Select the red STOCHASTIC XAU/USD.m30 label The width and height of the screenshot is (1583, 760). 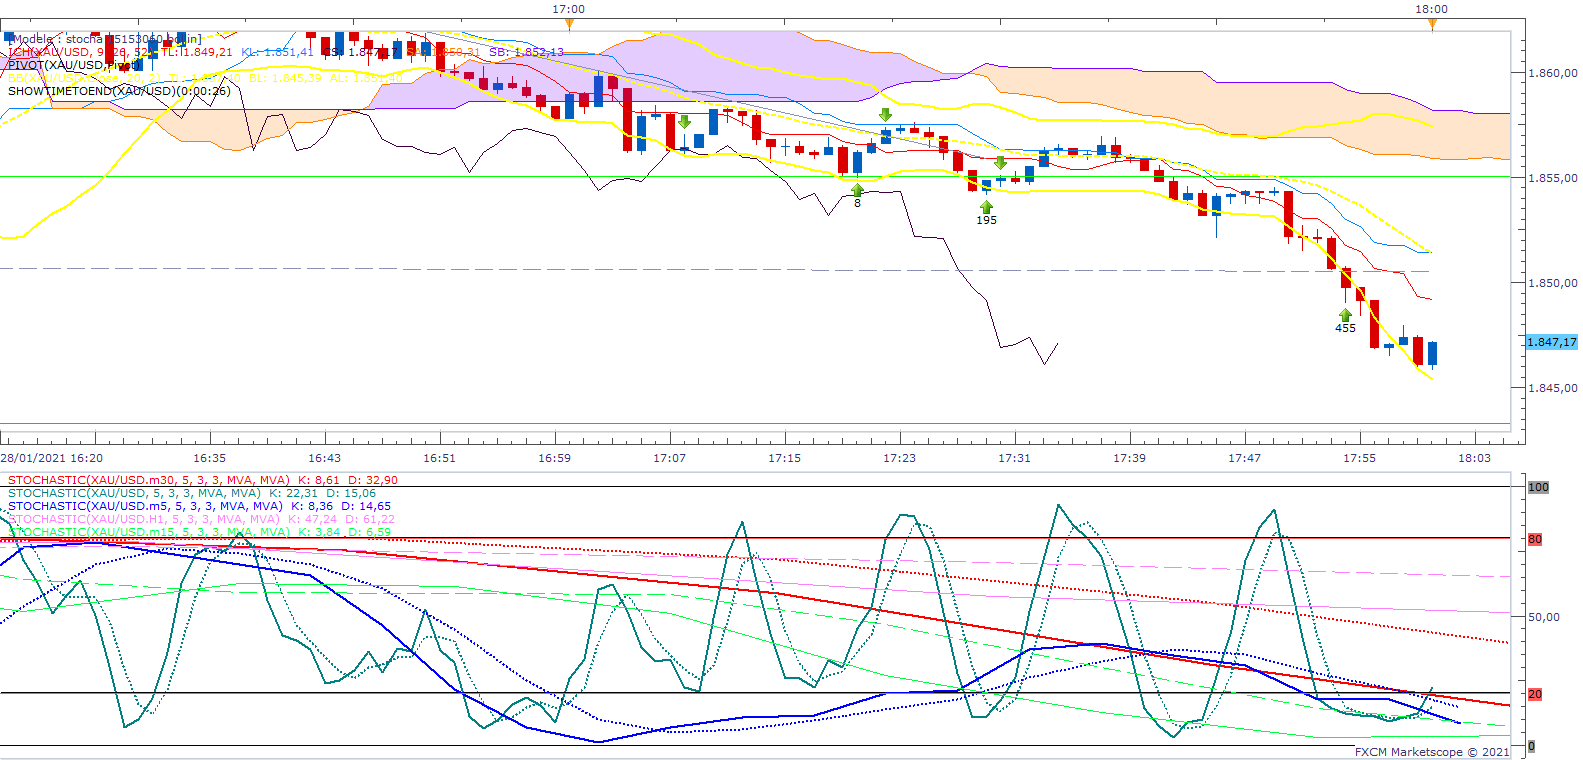click(x=203, y=480)
